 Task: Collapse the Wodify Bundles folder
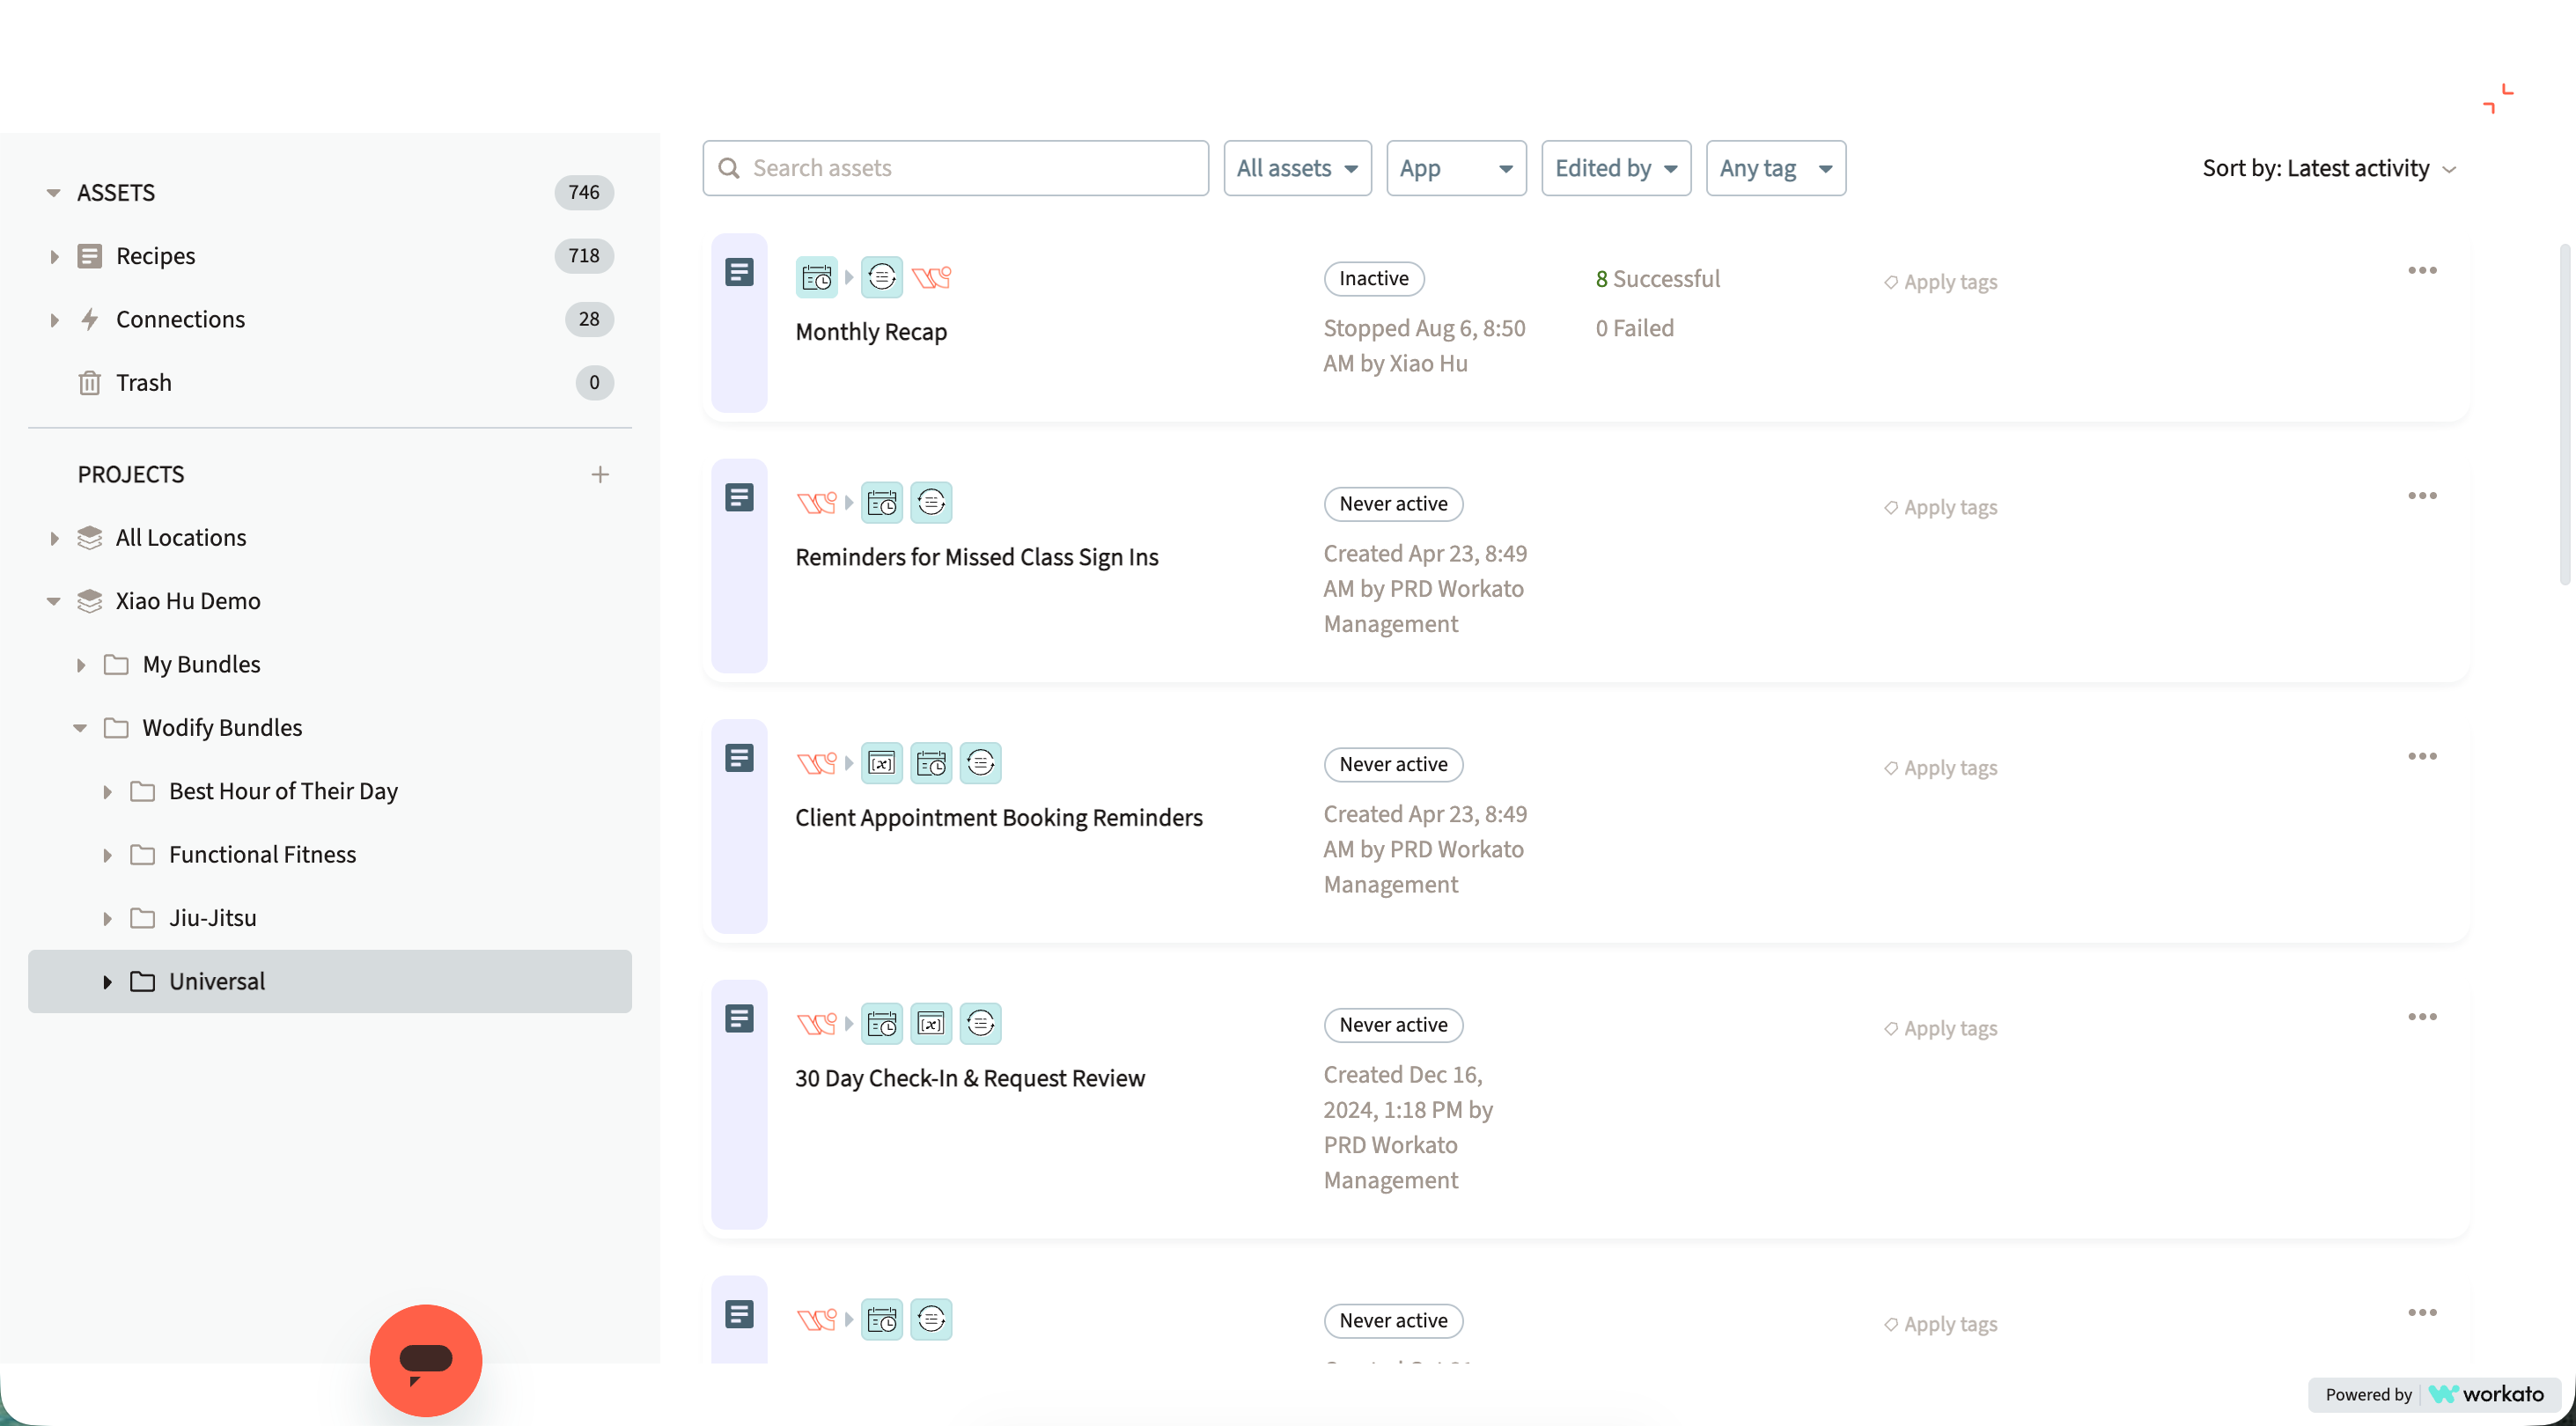80,728
